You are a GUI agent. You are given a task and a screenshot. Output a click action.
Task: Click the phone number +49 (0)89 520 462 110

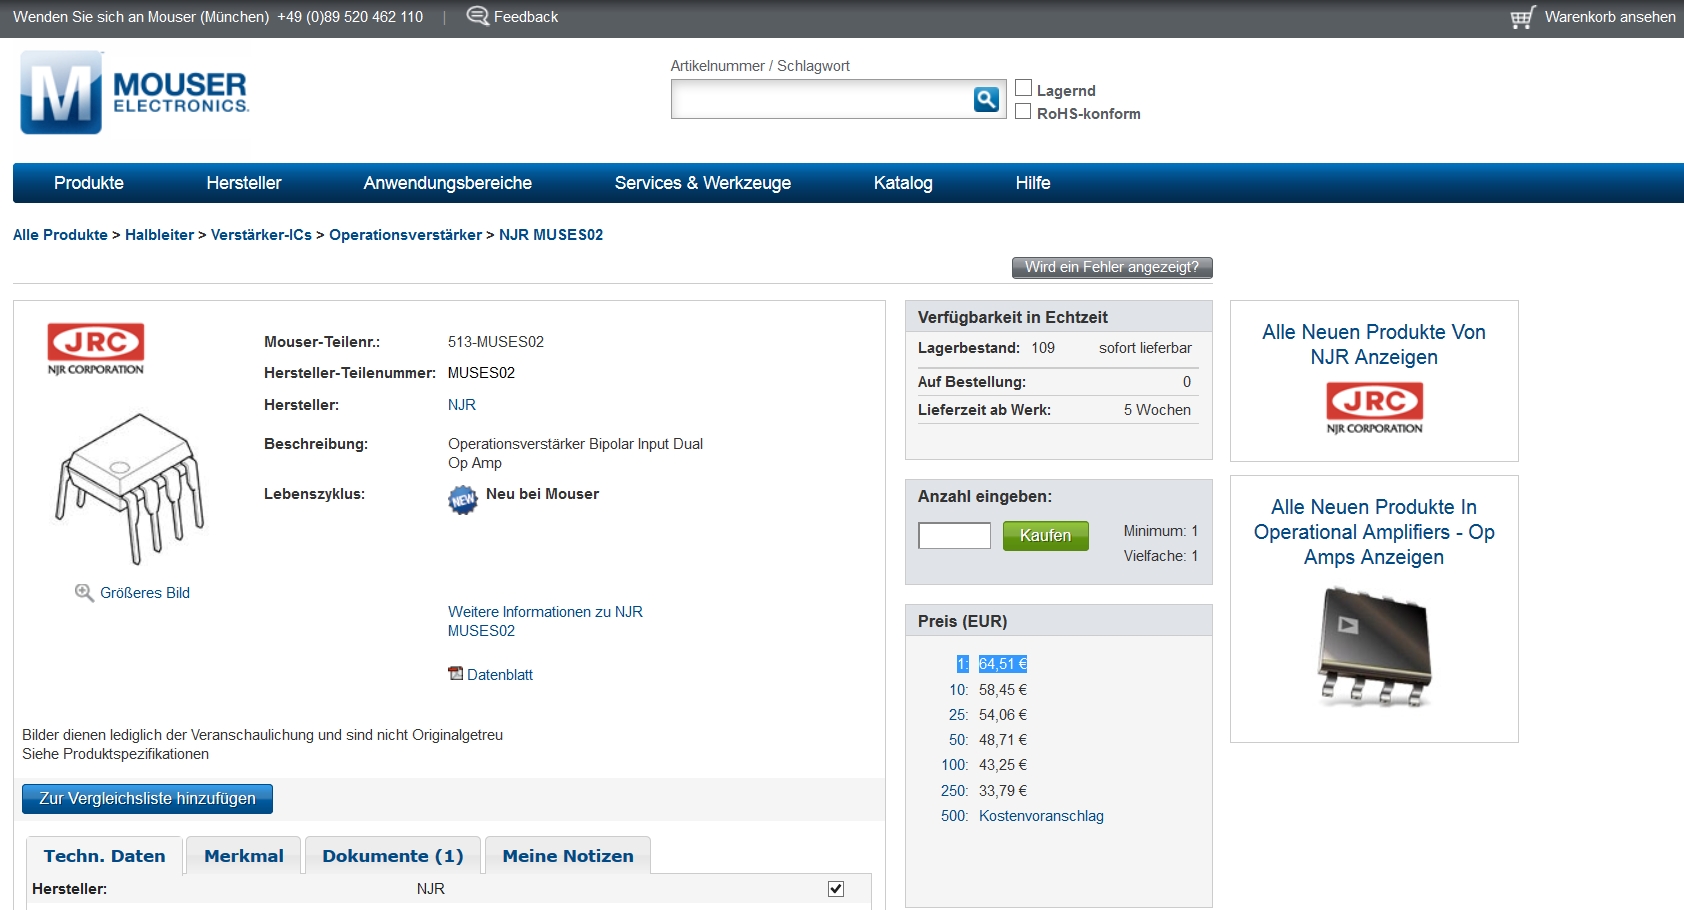pyautogui.click(x=350, y=17)
